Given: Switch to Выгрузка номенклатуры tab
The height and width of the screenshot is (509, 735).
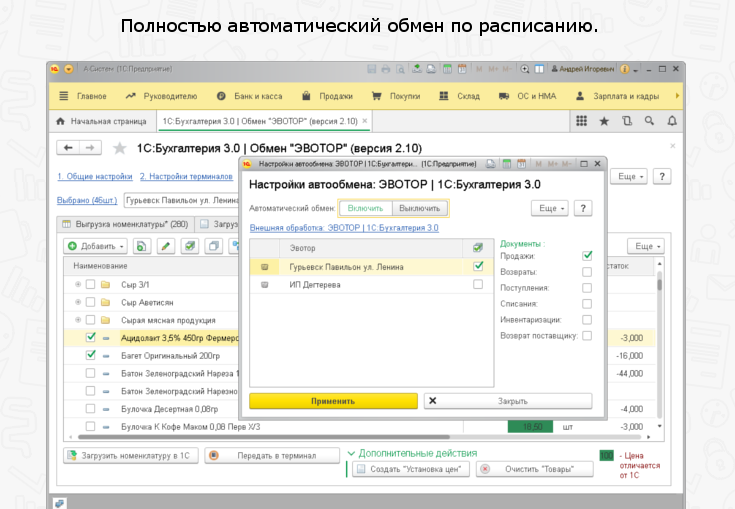Looking at the screenshot, I should point(125,224).
